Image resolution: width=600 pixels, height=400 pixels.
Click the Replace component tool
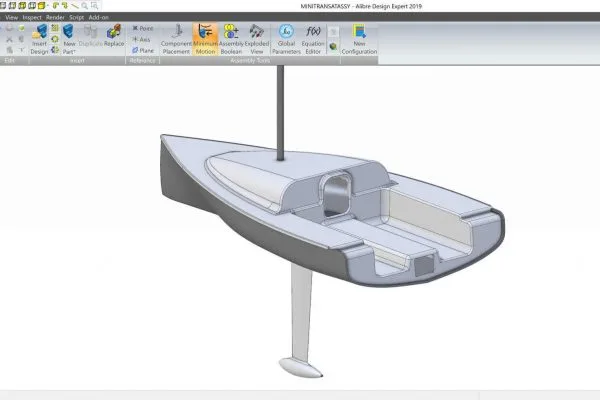[x=114, y=36]
